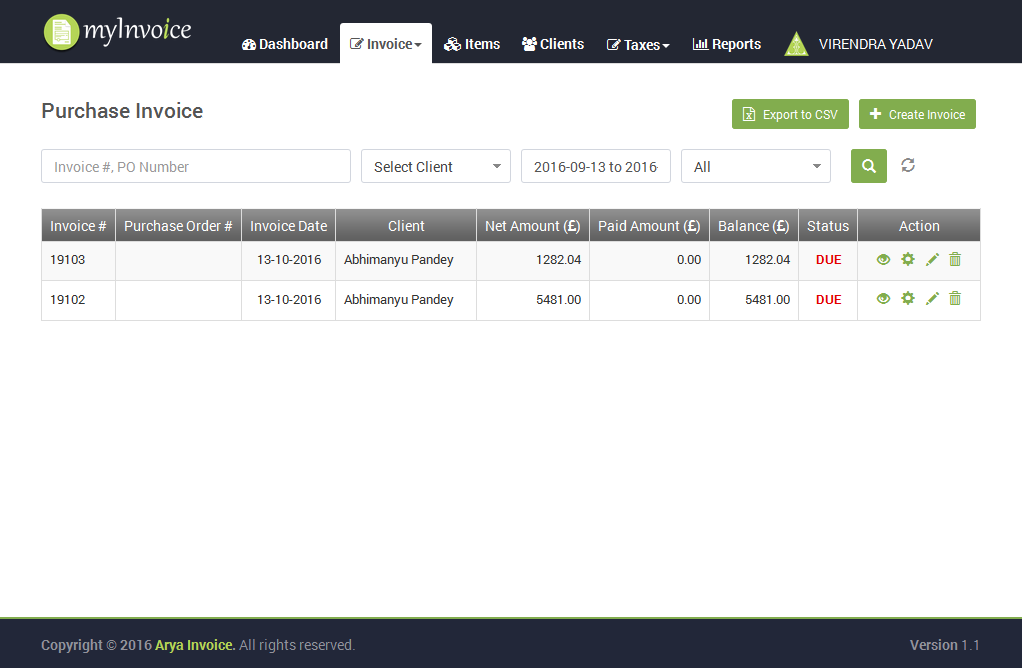Viewport: 1022px width, 668px height.
Task: Reset filters with the refresh icon
Action: [x=908, y=166]
